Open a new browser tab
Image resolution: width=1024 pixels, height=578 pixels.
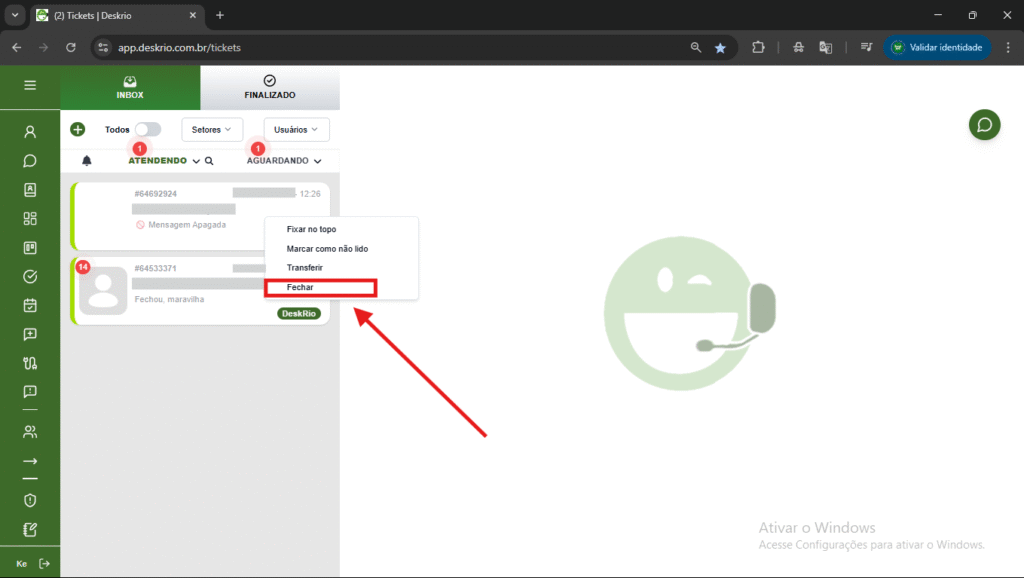[x=220, y=15]
